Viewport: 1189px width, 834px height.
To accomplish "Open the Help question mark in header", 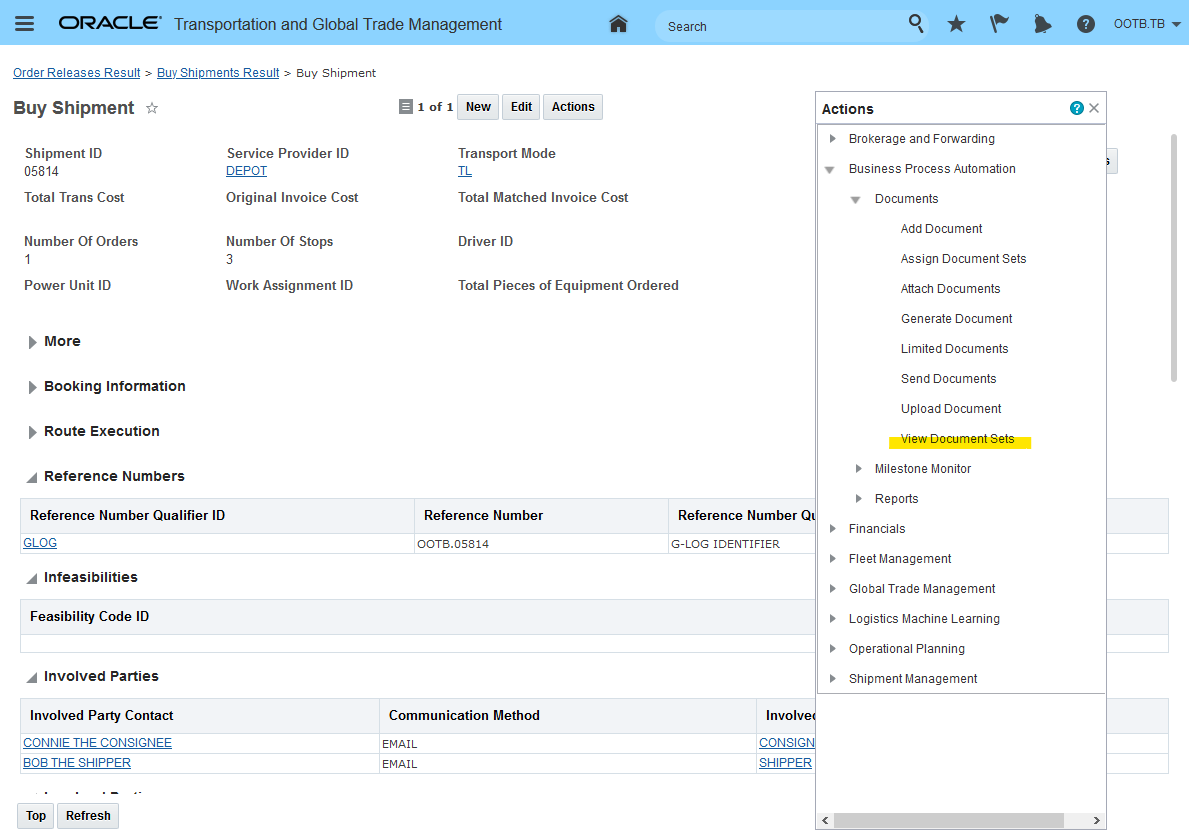I will tap(1085, 24).
